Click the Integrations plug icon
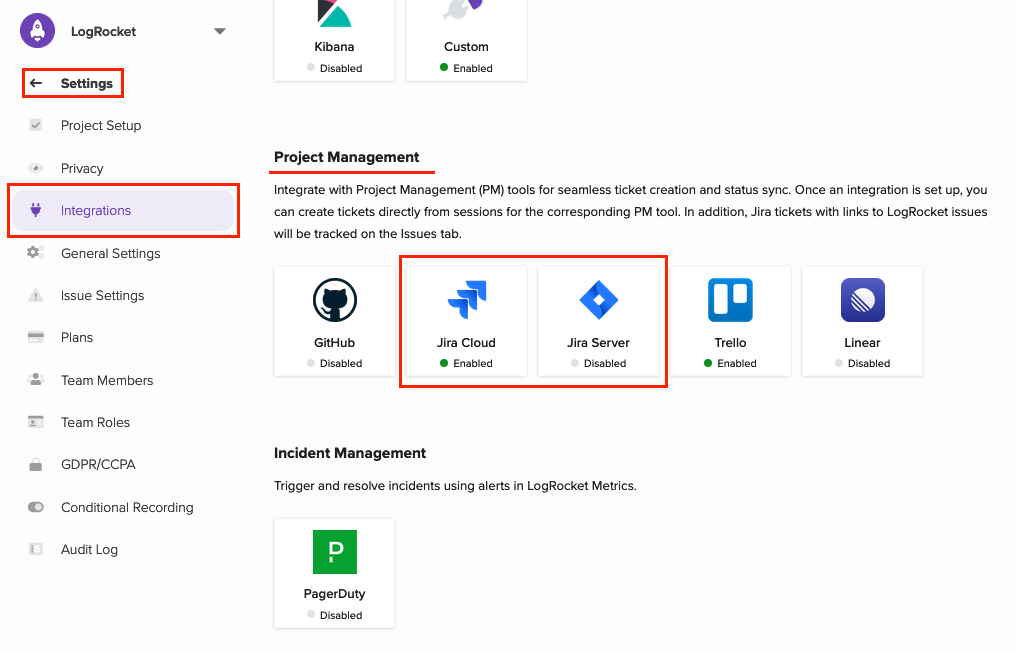This screenshot has height=651, width=1016. (36, 210)
